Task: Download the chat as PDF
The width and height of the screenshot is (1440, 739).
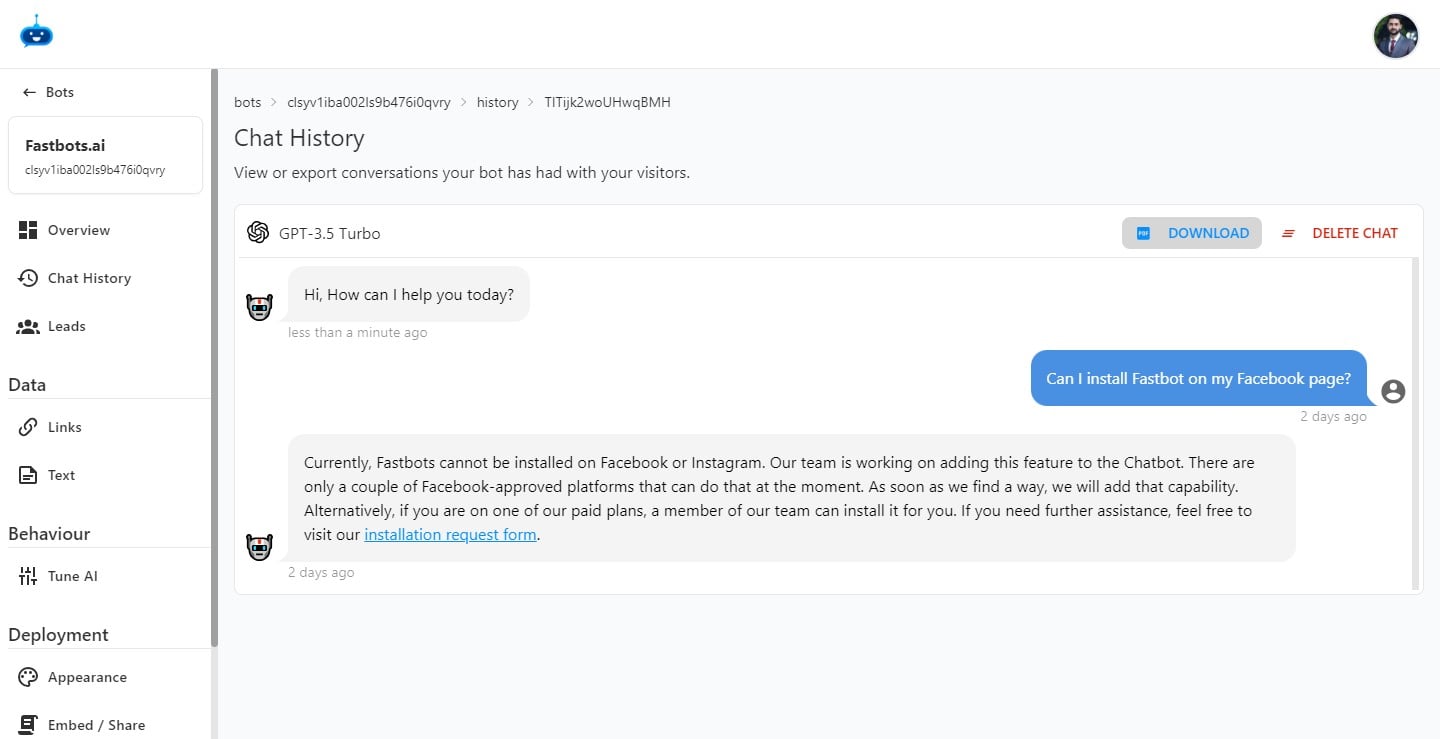Action: coord(1192,233)
